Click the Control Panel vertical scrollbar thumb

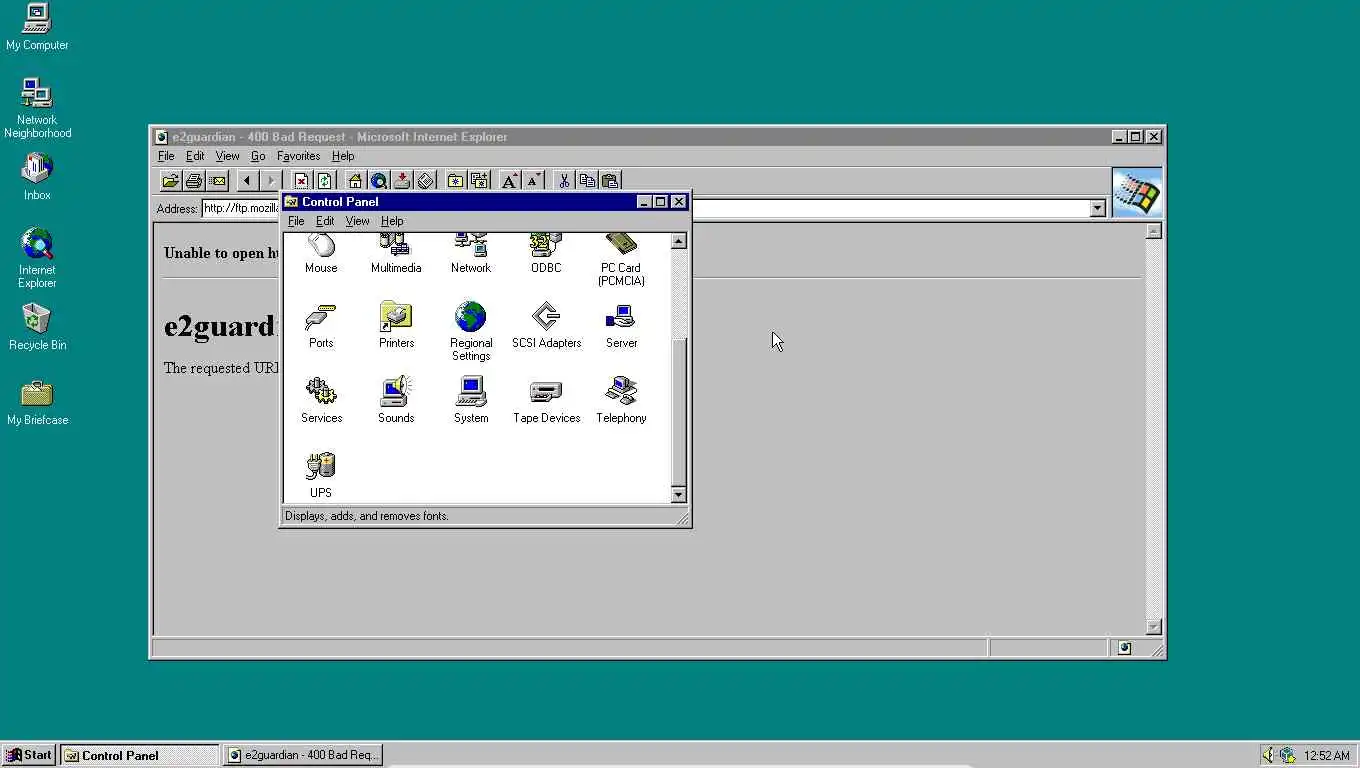tap(679, 412)
